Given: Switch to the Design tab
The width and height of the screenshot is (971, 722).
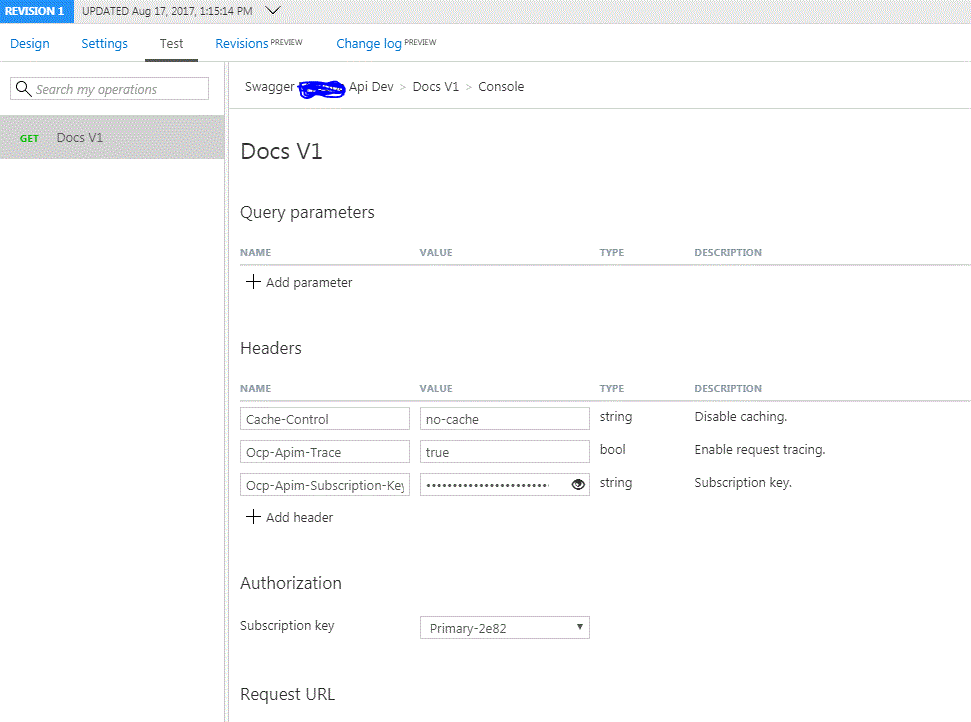Looking at the screenshot, I should [30, 44].
